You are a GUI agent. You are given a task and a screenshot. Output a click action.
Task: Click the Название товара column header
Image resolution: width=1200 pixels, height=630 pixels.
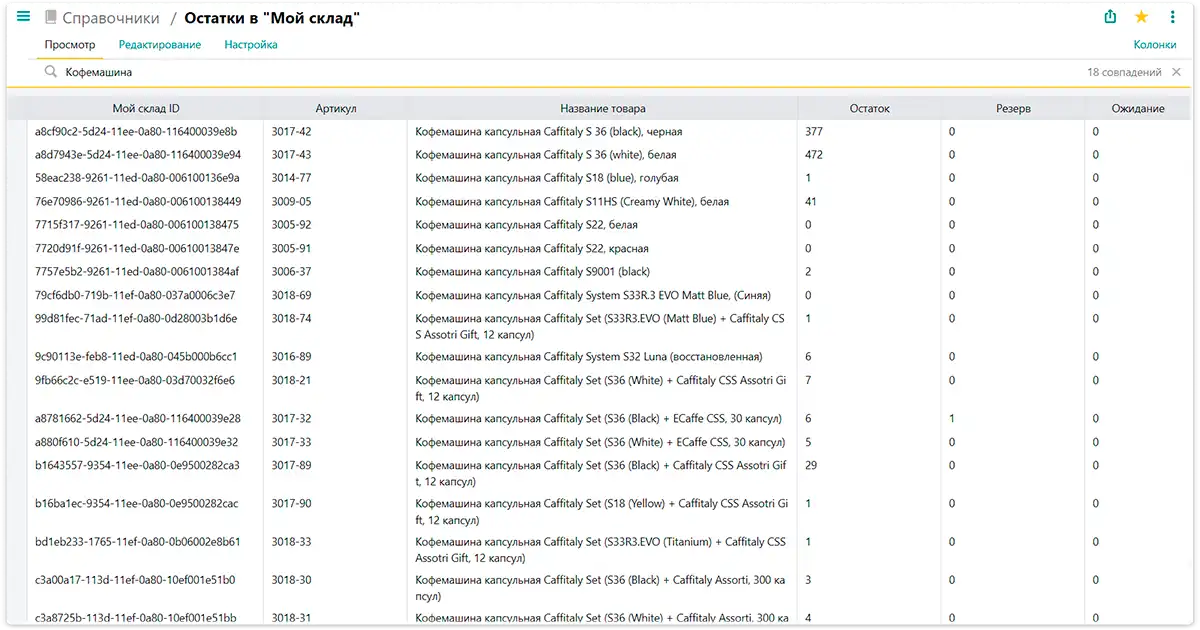[603, 108]
